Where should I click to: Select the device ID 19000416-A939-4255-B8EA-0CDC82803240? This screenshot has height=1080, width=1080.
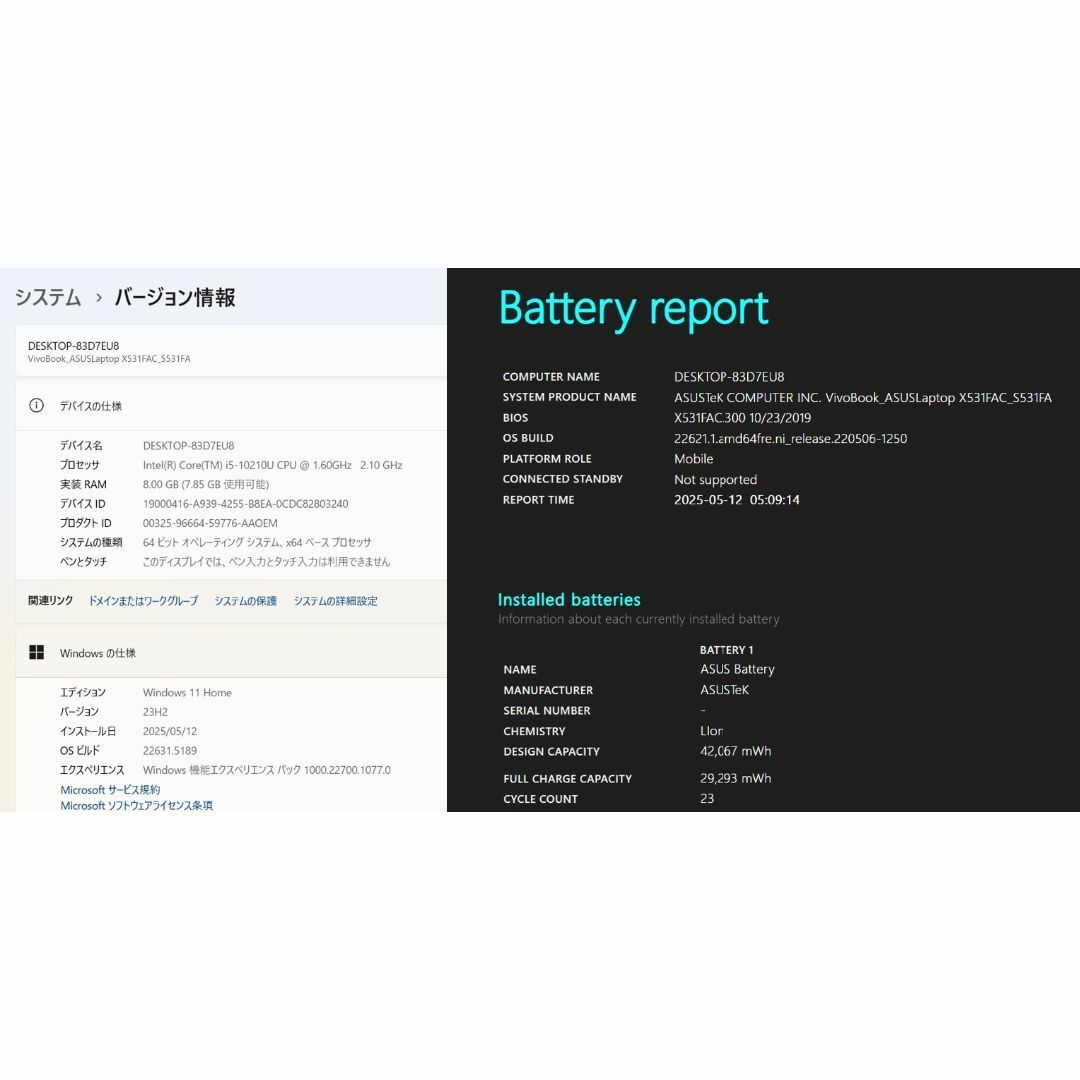(x=246, y=503)
